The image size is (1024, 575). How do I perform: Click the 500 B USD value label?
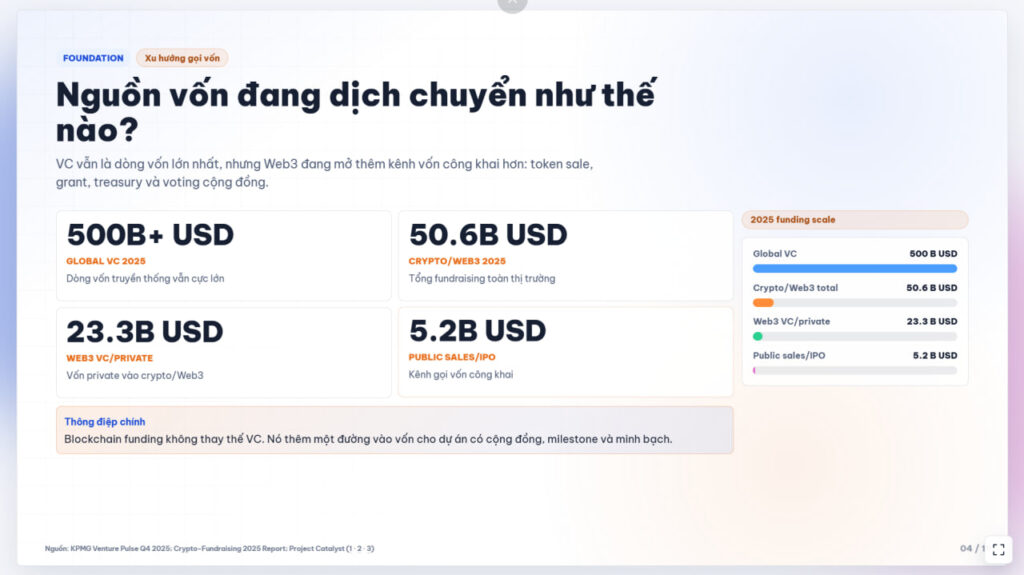tap(933, 254)
